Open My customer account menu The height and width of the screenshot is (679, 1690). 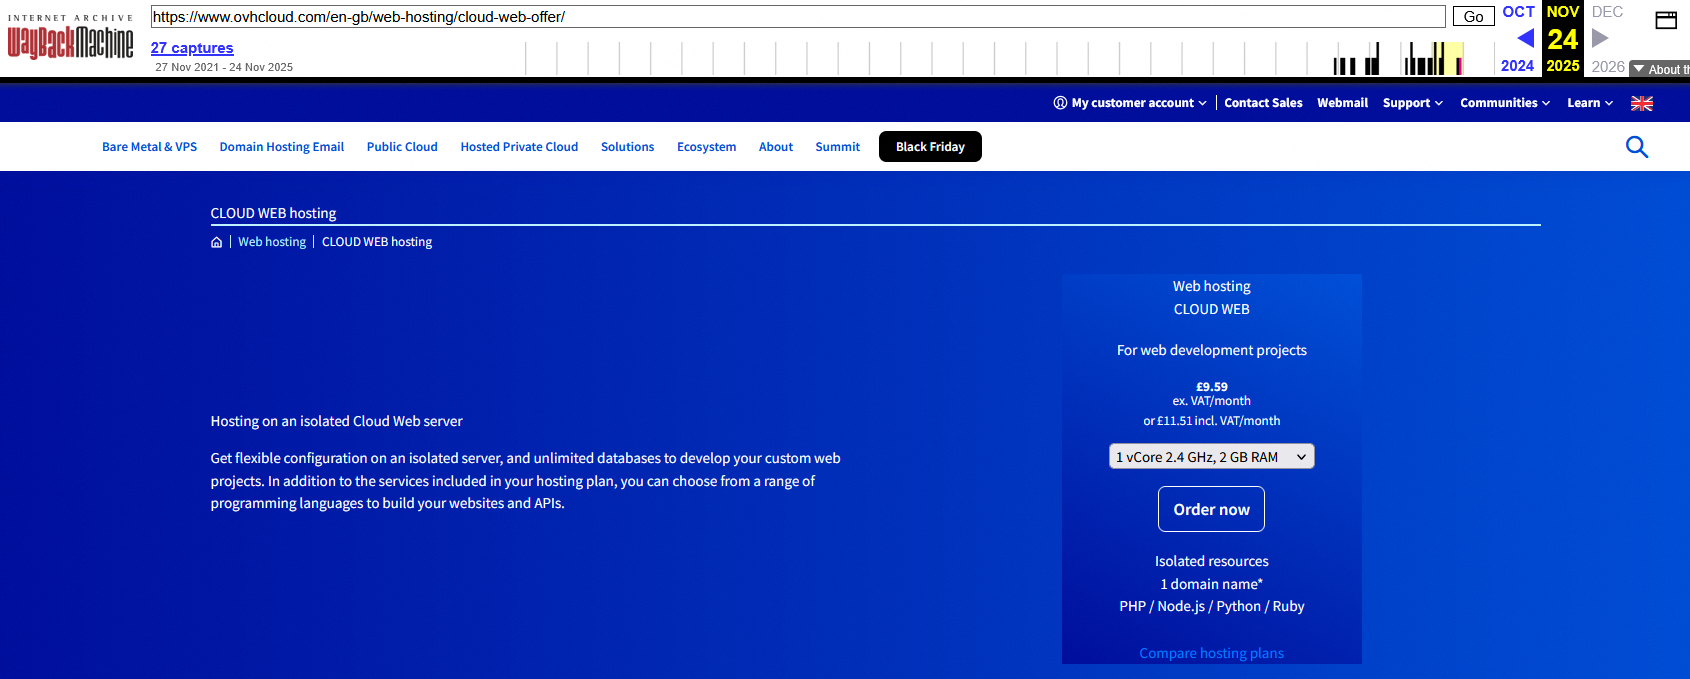tap(1130, 103)
